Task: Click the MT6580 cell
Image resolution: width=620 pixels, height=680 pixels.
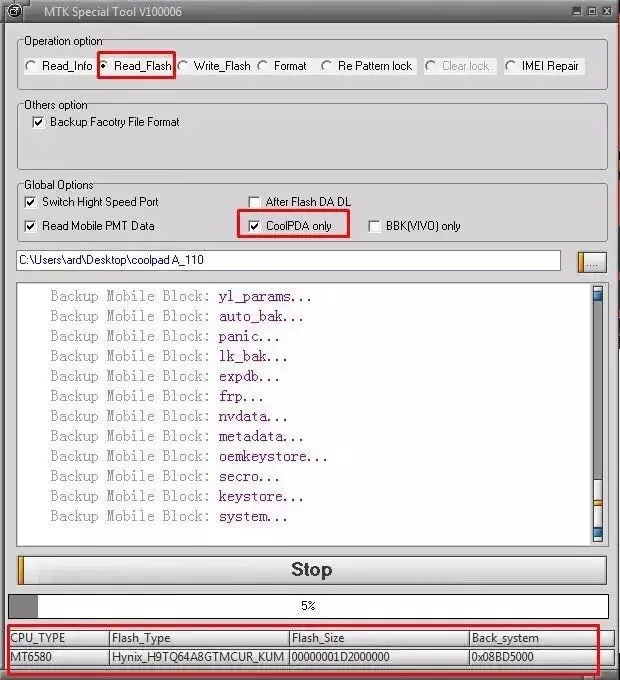Action: (59, 657)
